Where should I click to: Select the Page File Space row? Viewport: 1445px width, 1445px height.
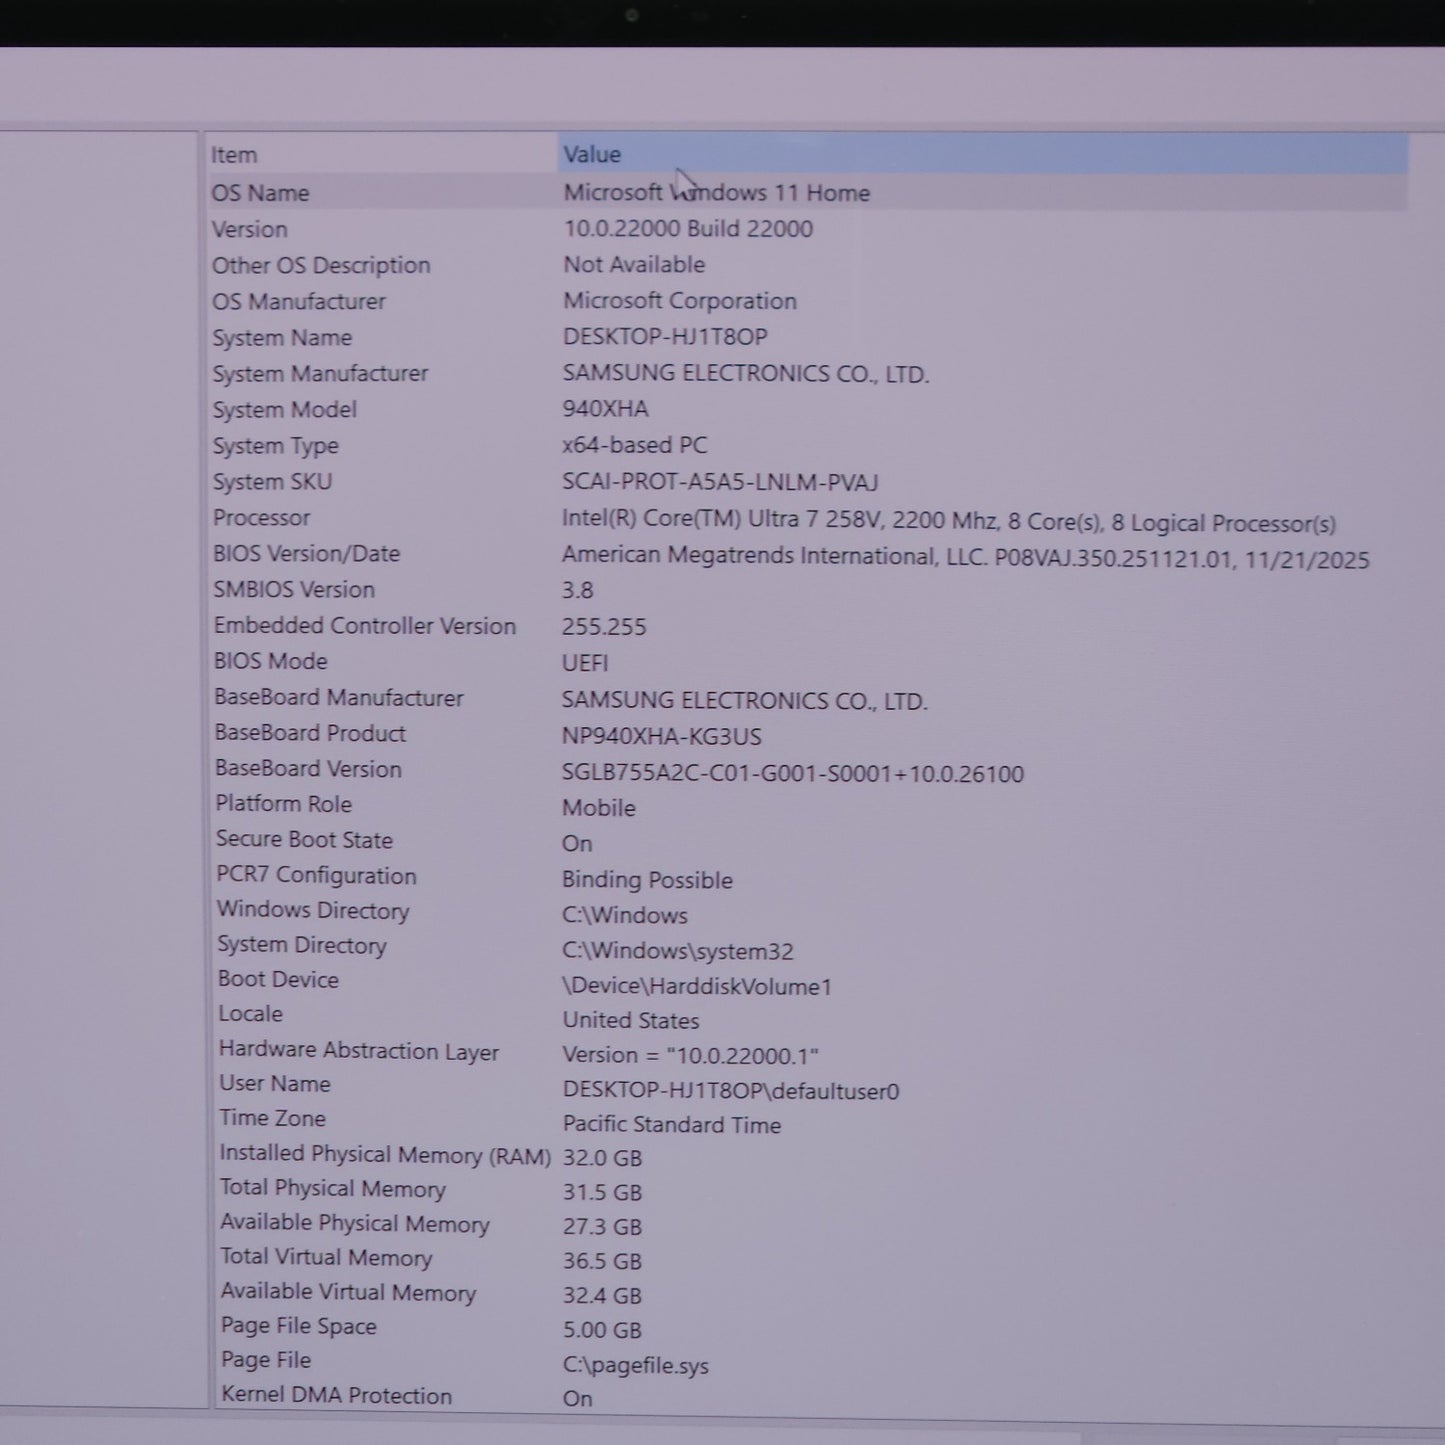tap(298, 1326)
